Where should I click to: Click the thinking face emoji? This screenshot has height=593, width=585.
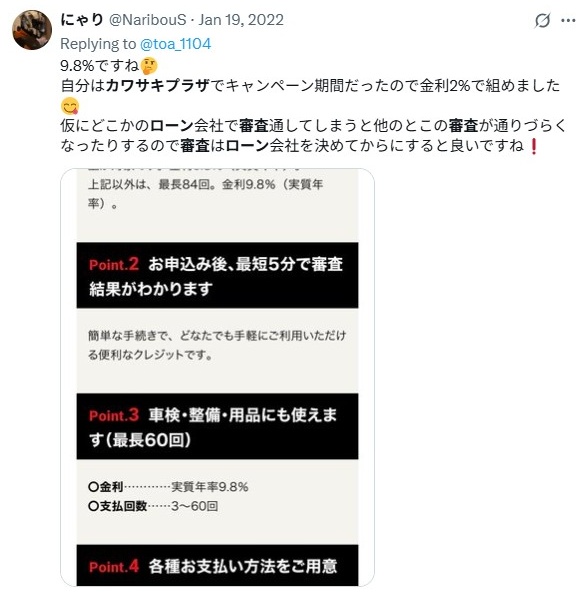tap(149, 66)
